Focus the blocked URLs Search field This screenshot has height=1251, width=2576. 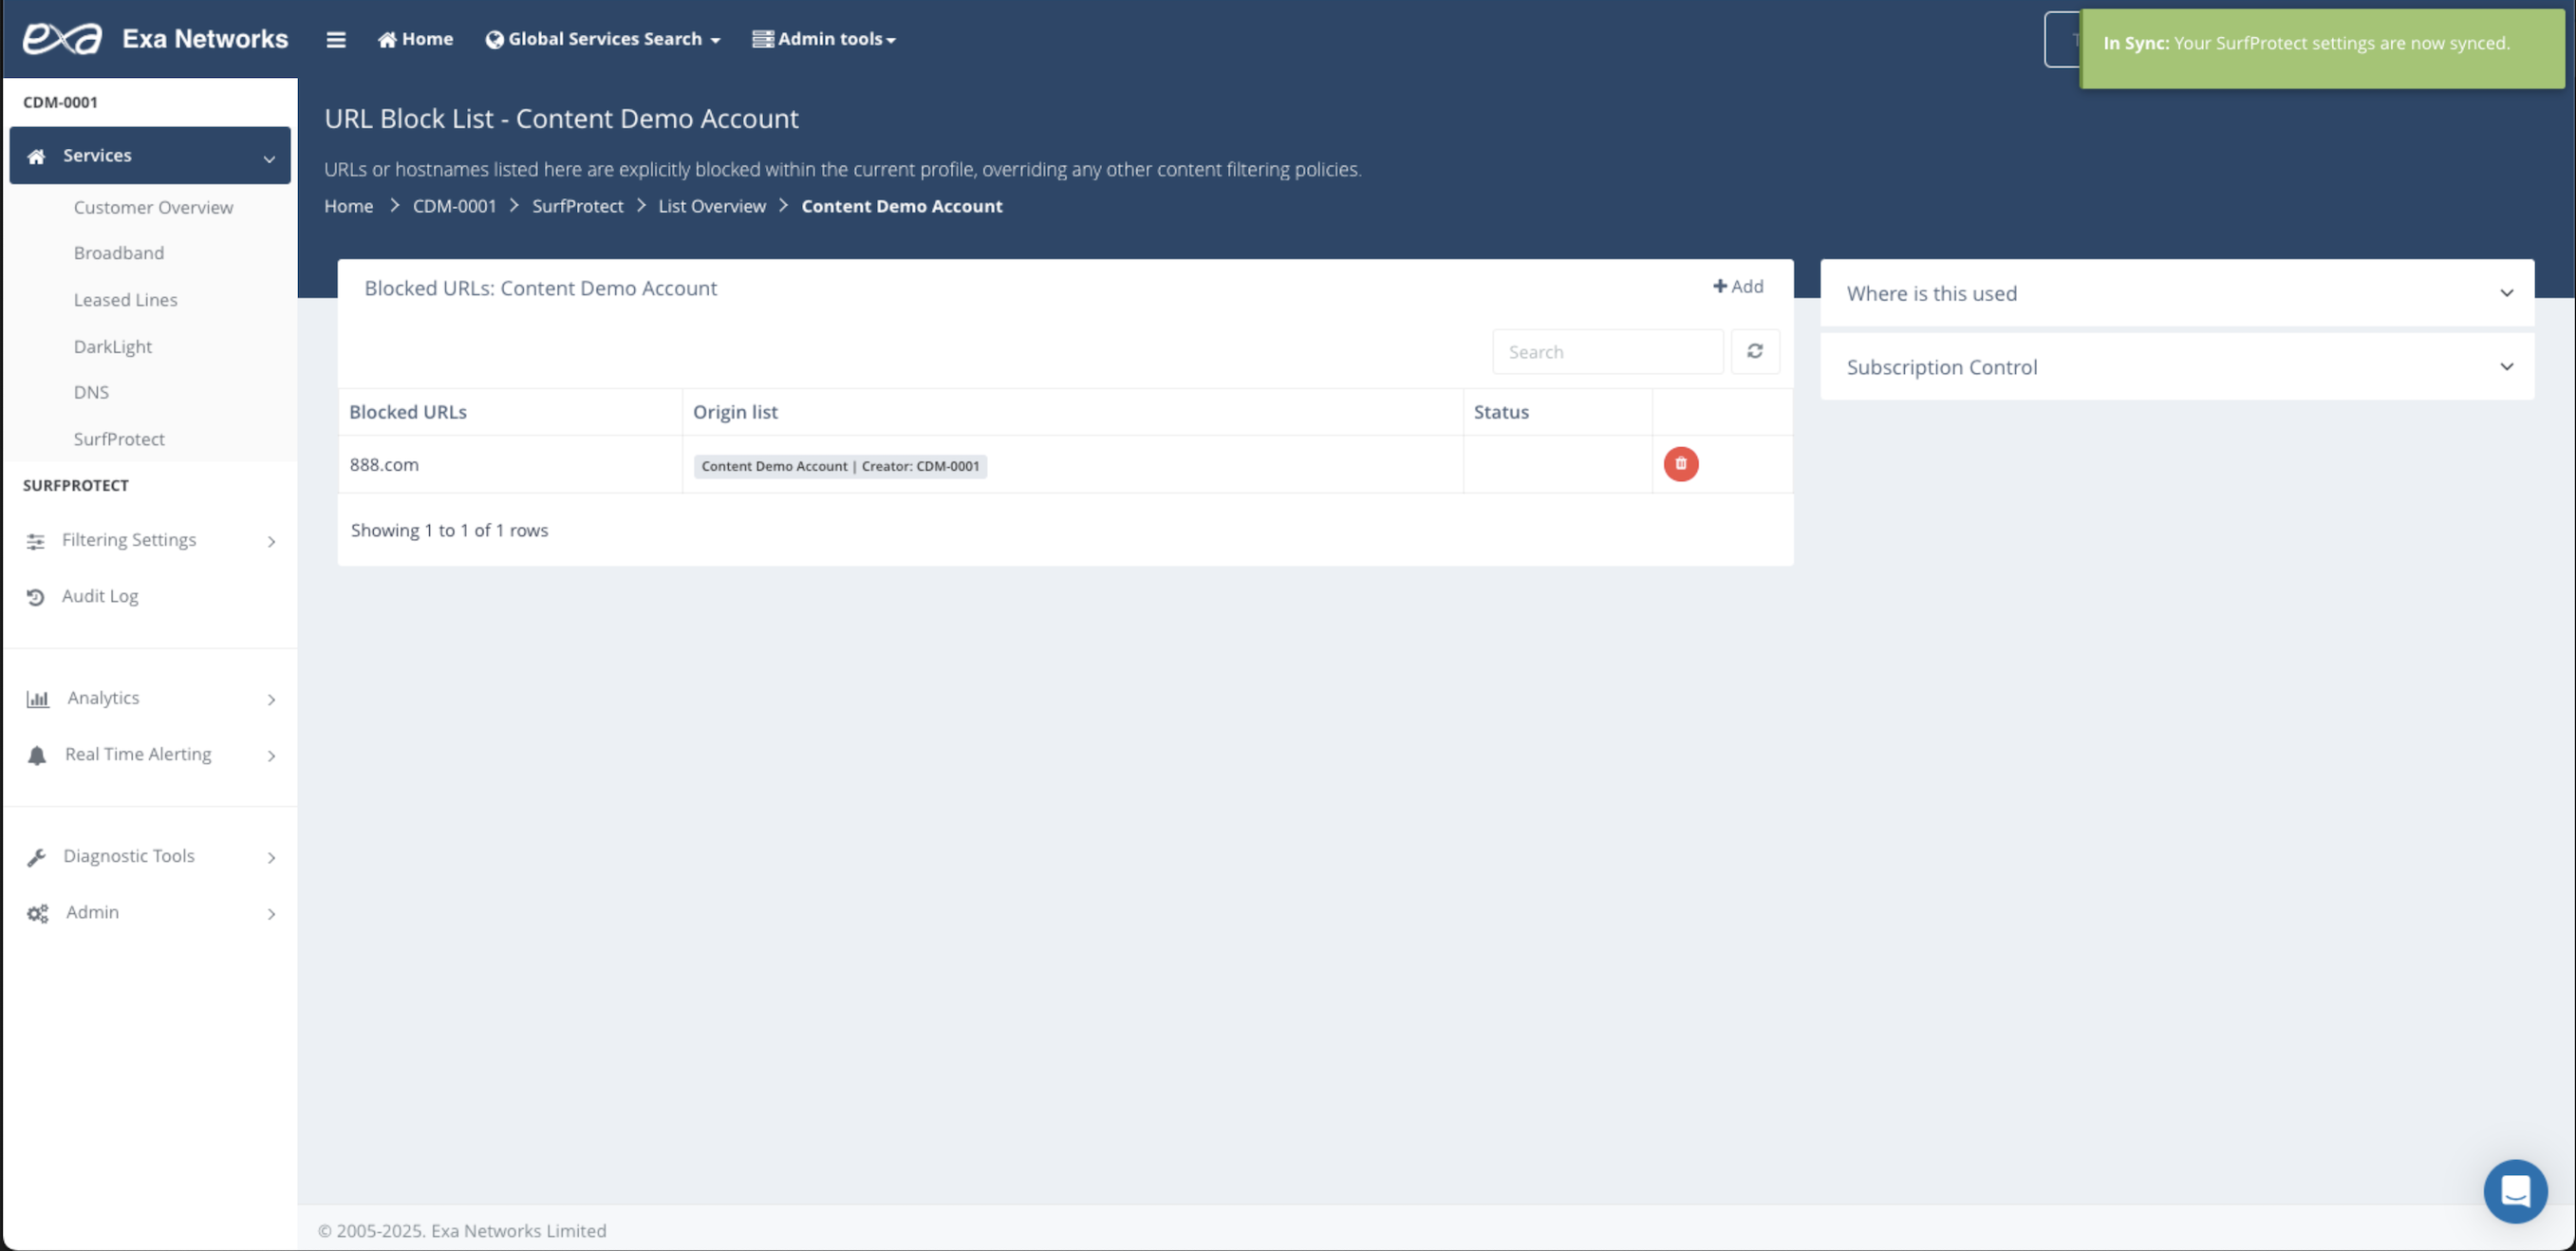coord(1607,352)
